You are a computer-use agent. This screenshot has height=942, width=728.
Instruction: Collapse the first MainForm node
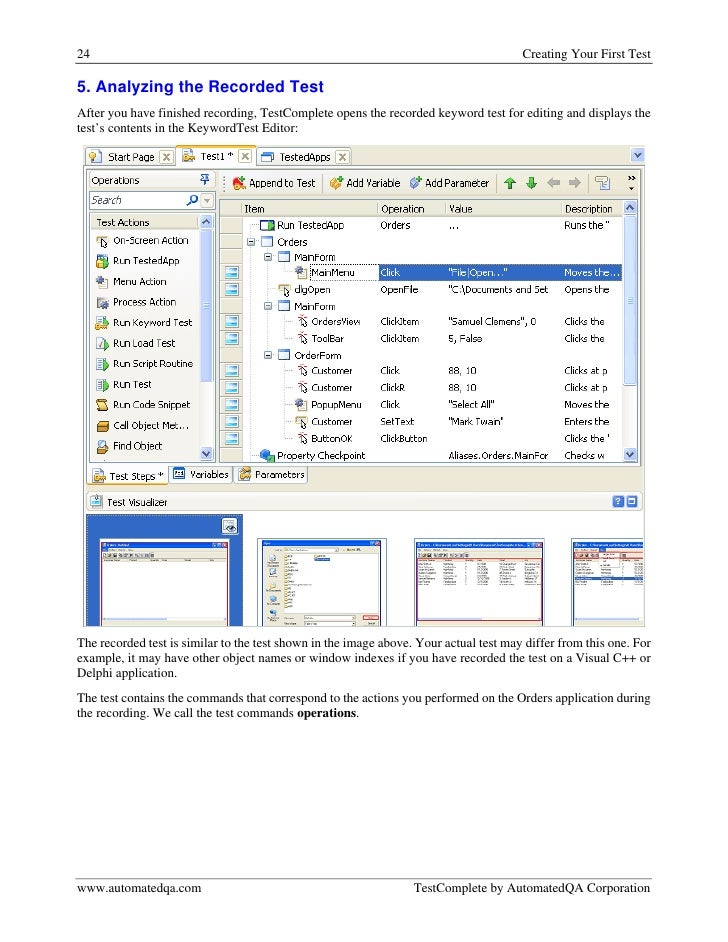268,257
